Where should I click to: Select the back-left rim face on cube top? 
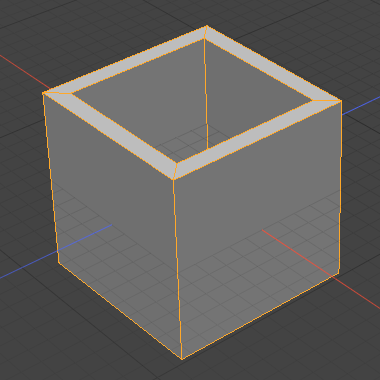[128, 61]
